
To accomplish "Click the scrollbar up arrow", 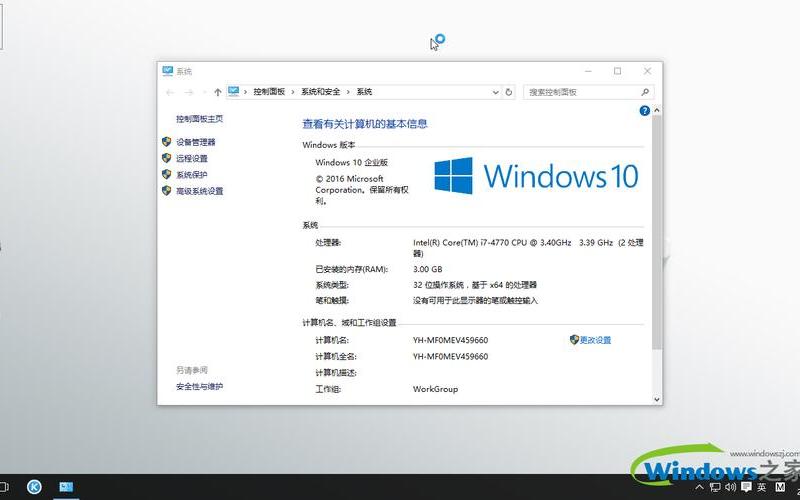I will (x=657, y=110).
